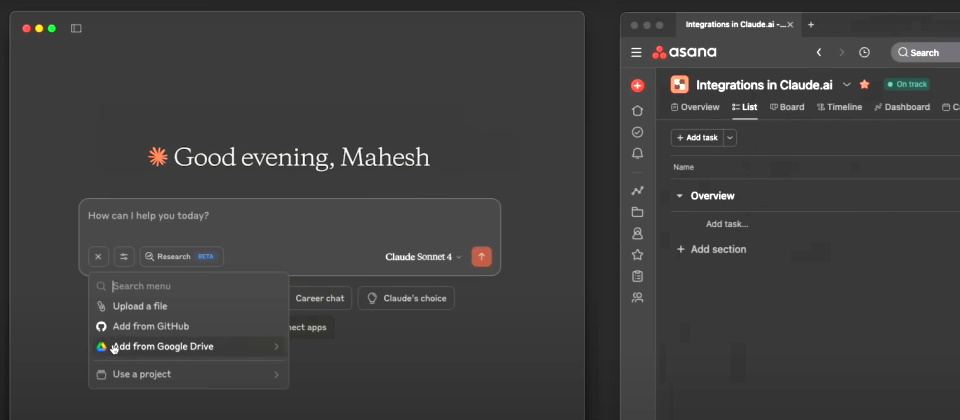Open the dropdown arrow next to Add task
The height and width of the screenshot is (420, 960).
(x=730, y=138)
